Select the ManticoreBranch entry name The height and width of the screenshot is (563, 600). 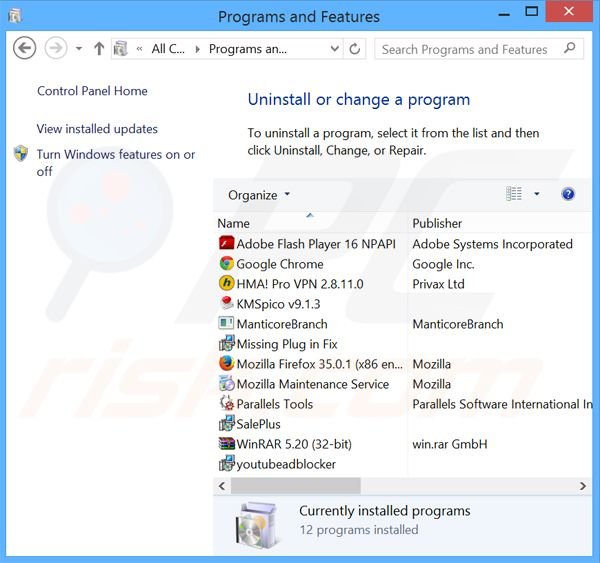pos(282,324)
